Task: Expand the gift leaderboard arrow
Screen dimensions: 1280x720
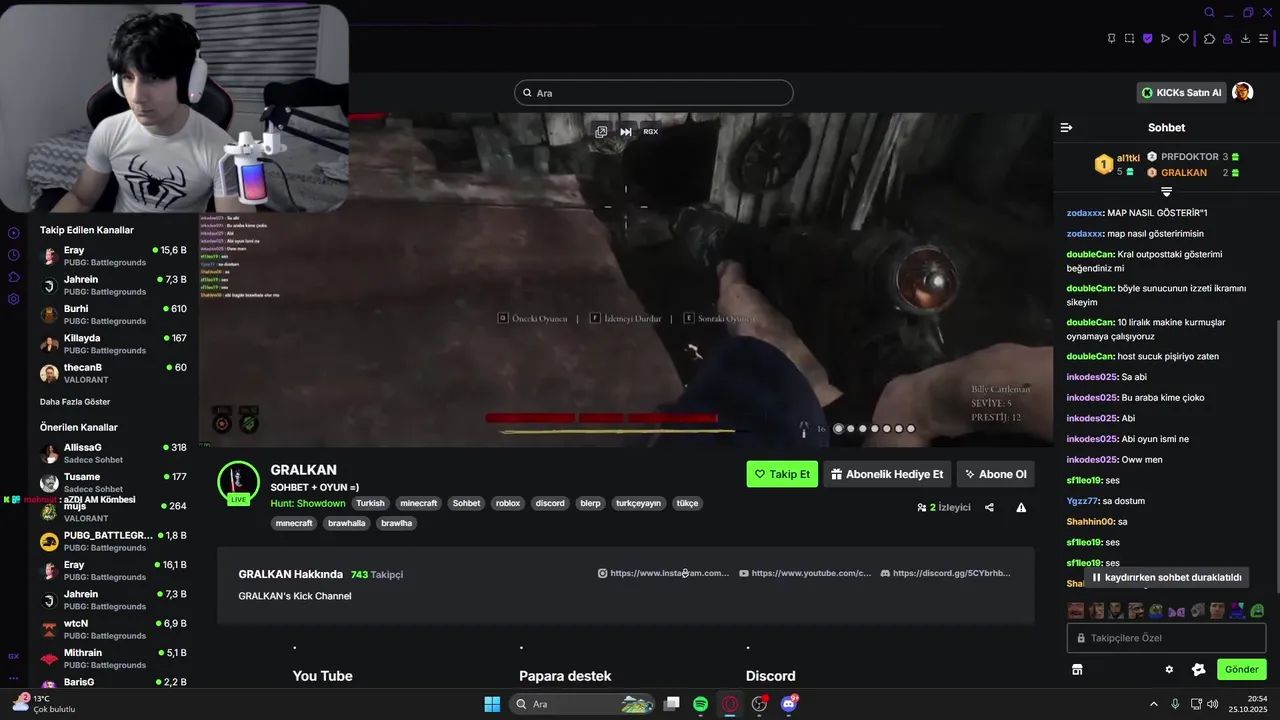Action: (1166, 190)
